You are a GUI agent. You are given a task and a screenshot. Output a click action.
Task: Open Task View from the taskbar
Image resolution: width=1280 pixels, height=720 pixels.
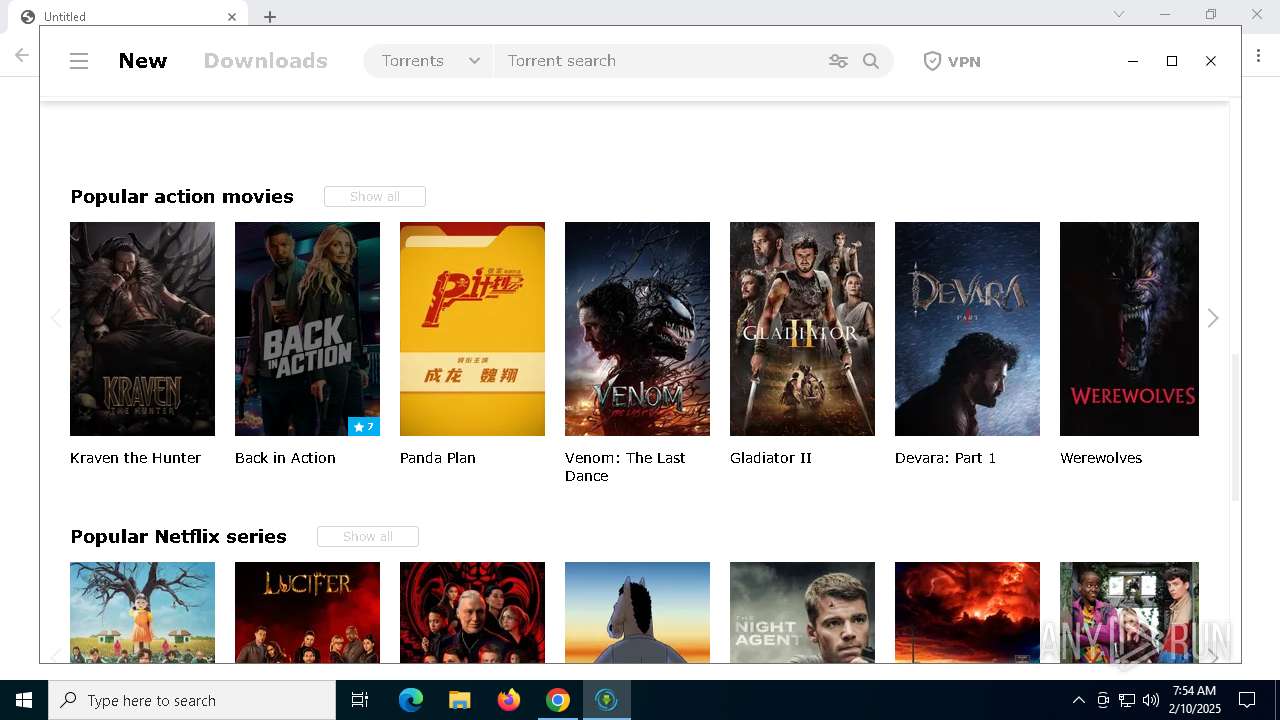pyautogui.click(x=360, y=700)
